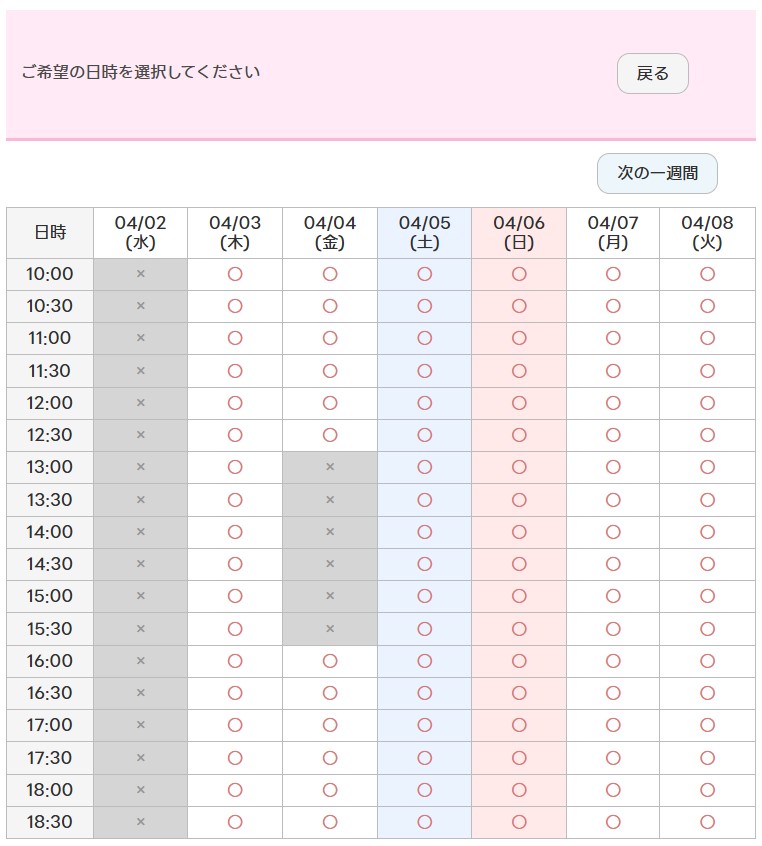
Task: Click the 04/06 (日) column header
Action: click(519, 233)
